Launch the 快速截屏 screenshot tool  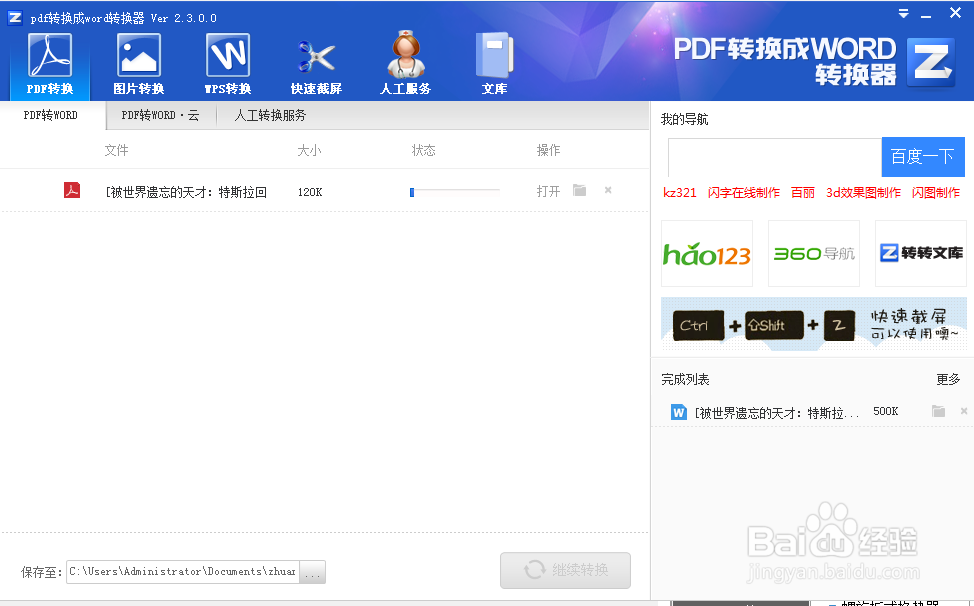click(x=316, y=62)
